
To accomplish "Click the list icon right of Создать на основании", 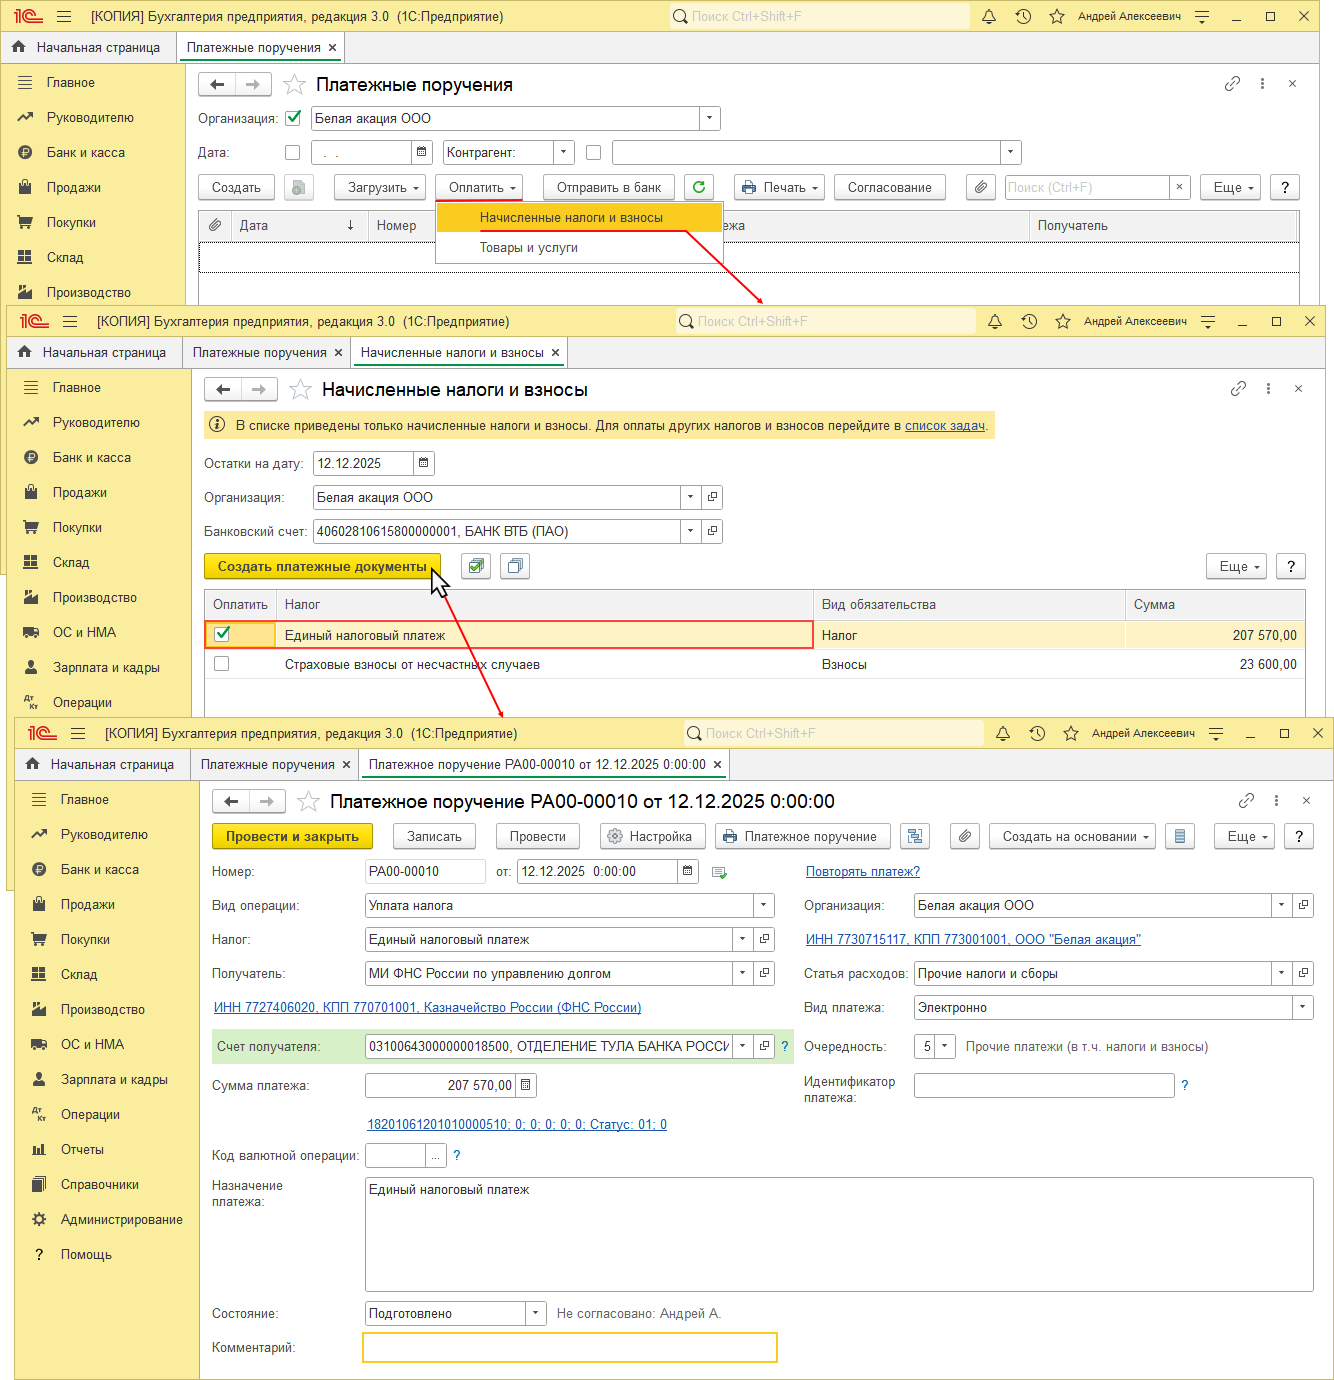I will 1180,836.
